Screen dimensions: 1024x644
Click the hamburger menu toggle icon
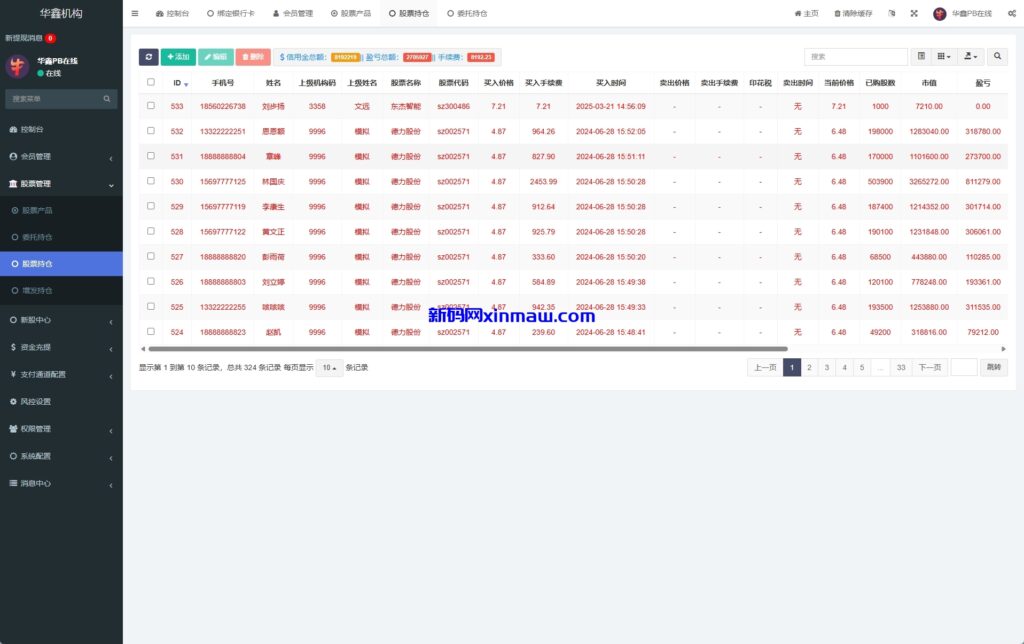pos(135,14)
